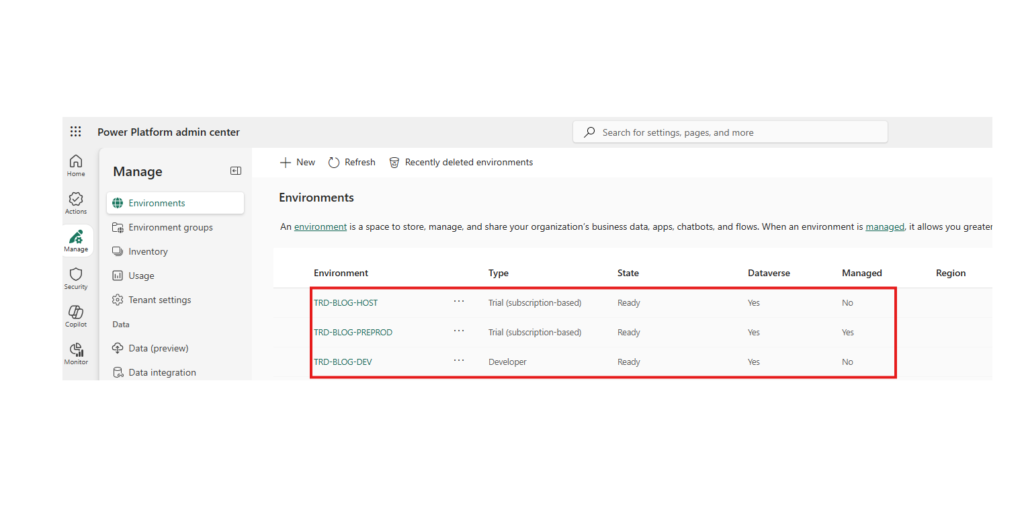Open the app launcher waffle icon
This screenshot has width=1024, height=506.
pyautogui.click(x=76, y=132)
